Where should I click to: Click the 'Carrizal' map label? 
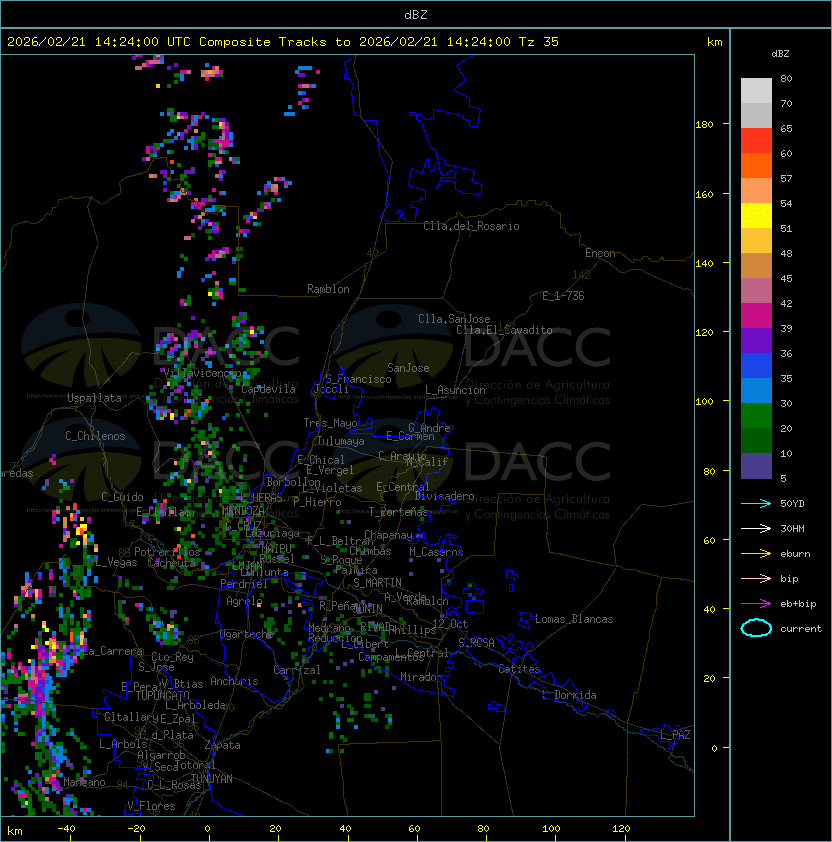point(297,670)
